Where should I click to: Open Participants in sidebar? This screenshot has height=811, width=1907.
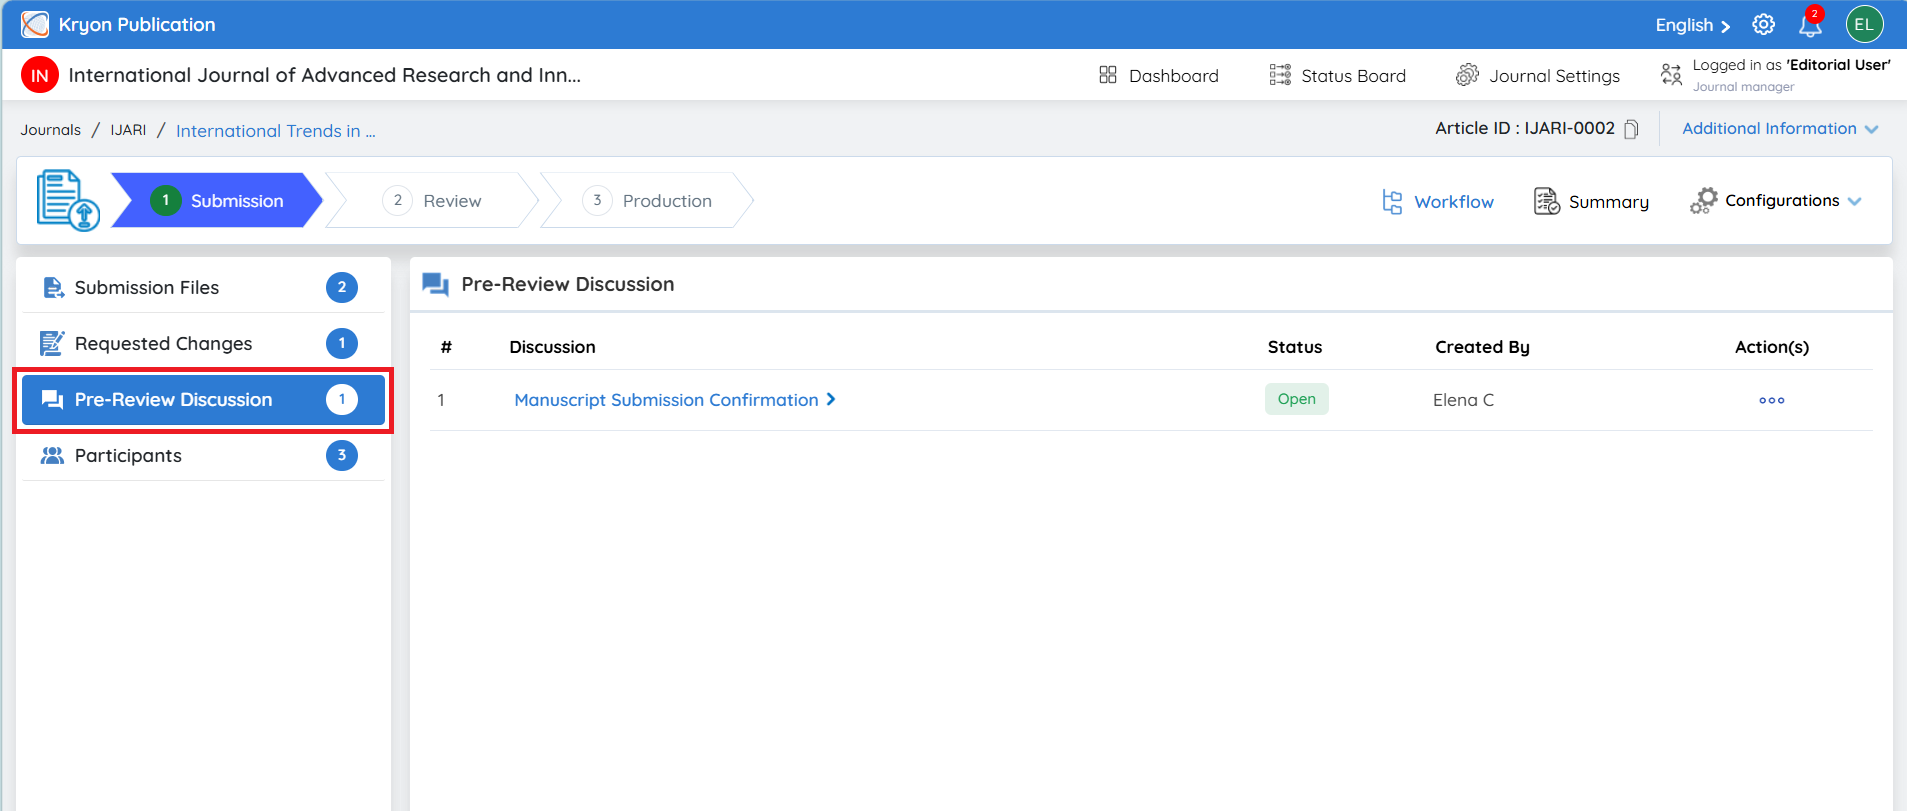(x=204, y=455)
